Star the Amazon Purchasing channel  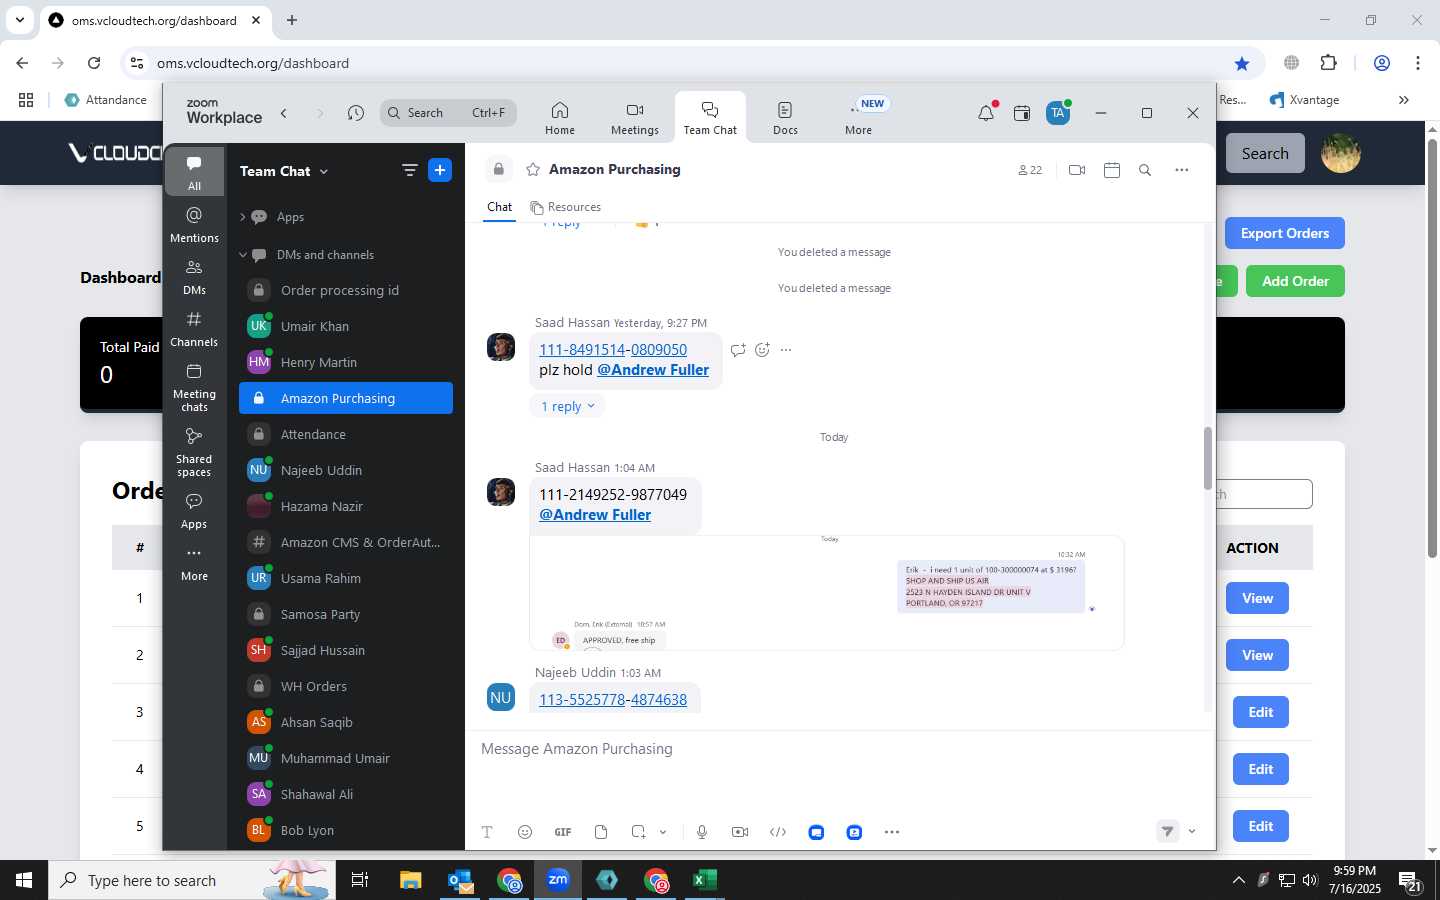[x=533, y=169]
